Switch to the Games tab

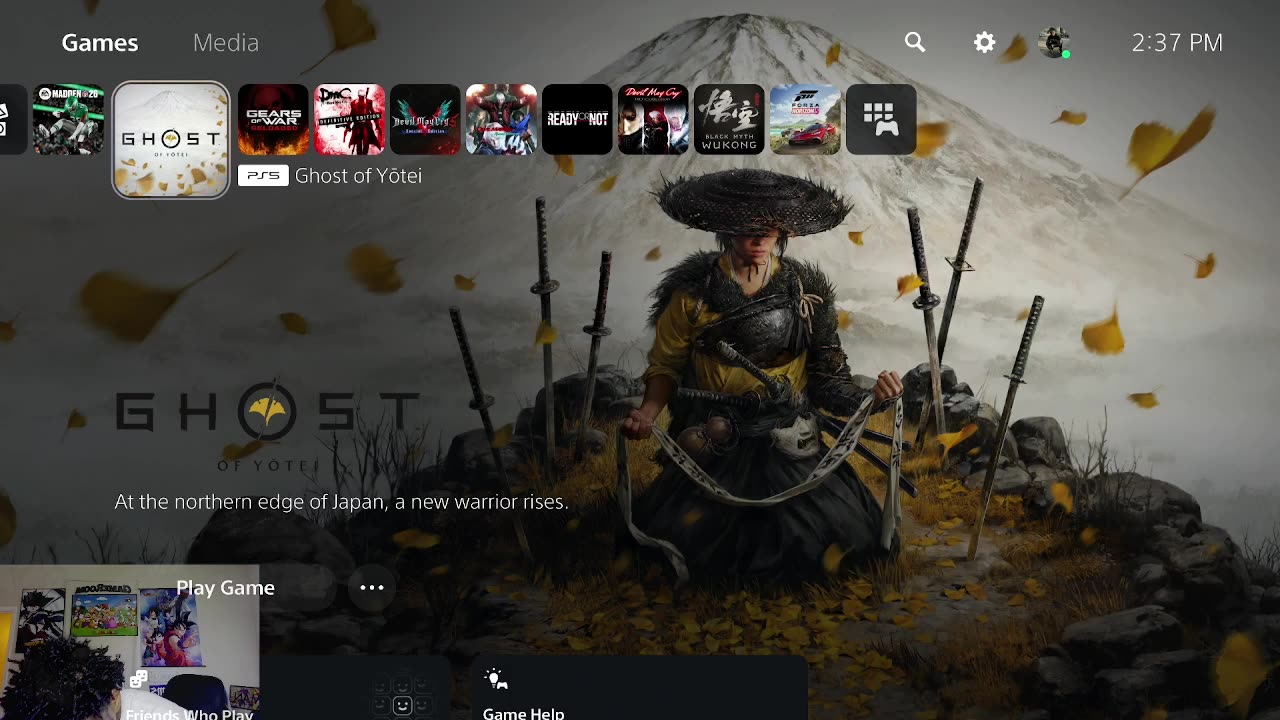[100, 42]
